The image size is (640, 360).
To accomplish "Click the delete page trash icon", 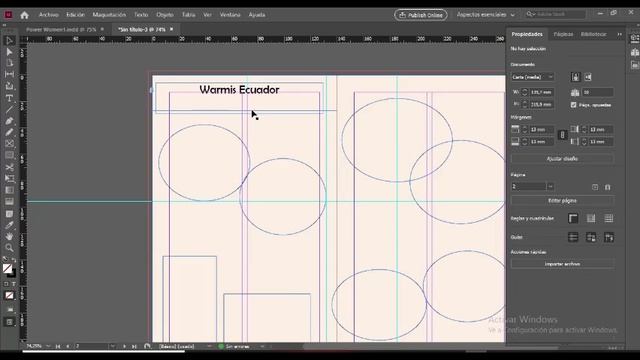I will click(x=607, y=187).
